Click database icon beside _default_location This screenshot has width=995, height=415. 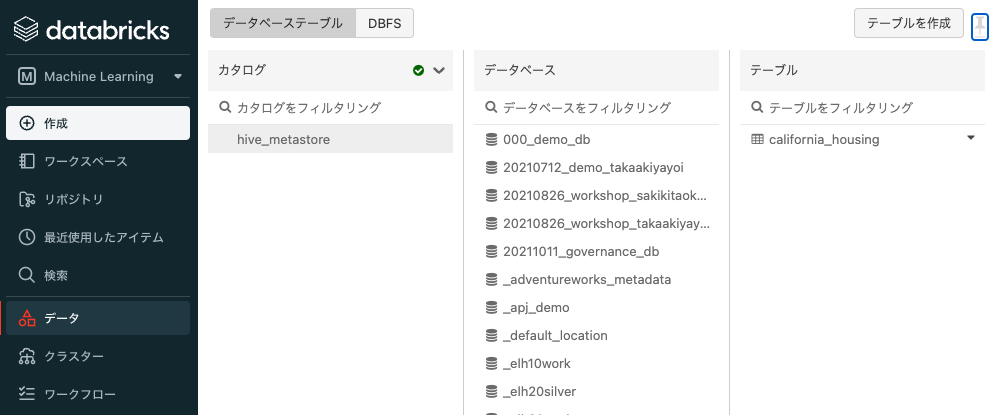pos(491,335)
